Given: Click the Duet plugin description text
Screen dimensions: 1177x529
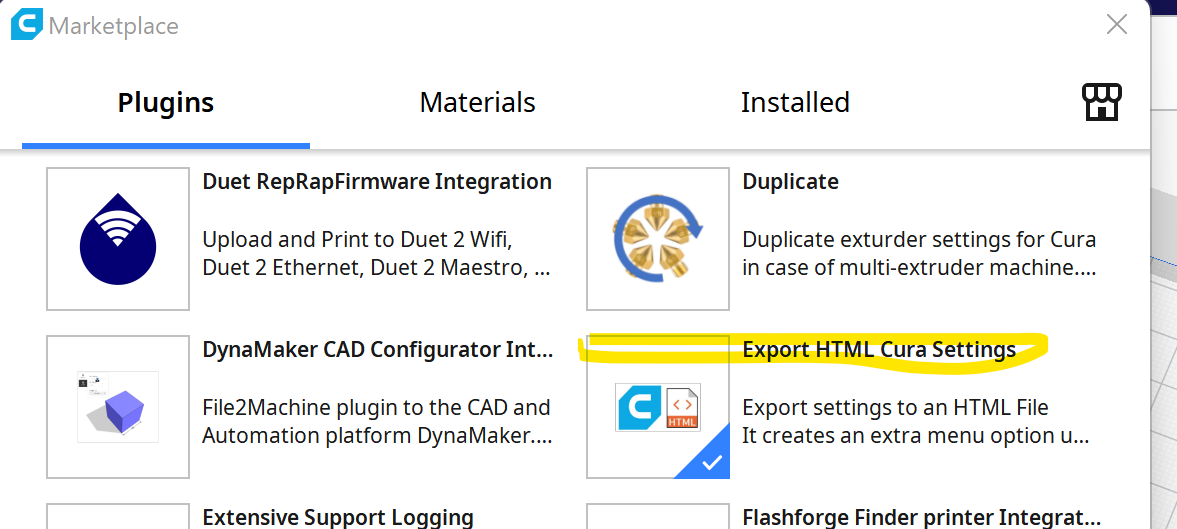Looking at the screenshot, I should point(377,254).
